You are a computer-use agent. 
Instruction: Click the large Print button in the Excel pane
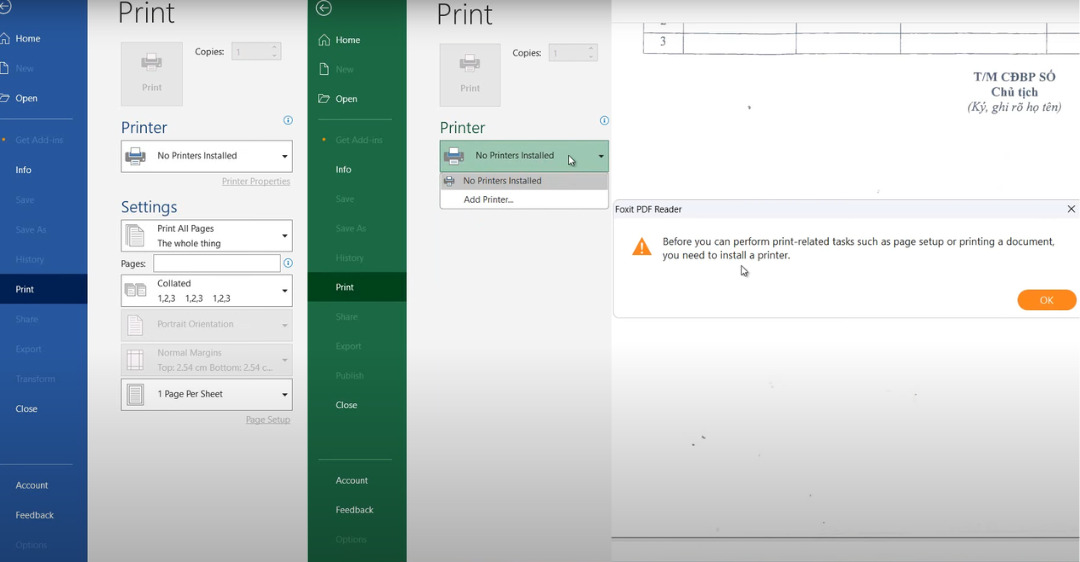point(470,75)
